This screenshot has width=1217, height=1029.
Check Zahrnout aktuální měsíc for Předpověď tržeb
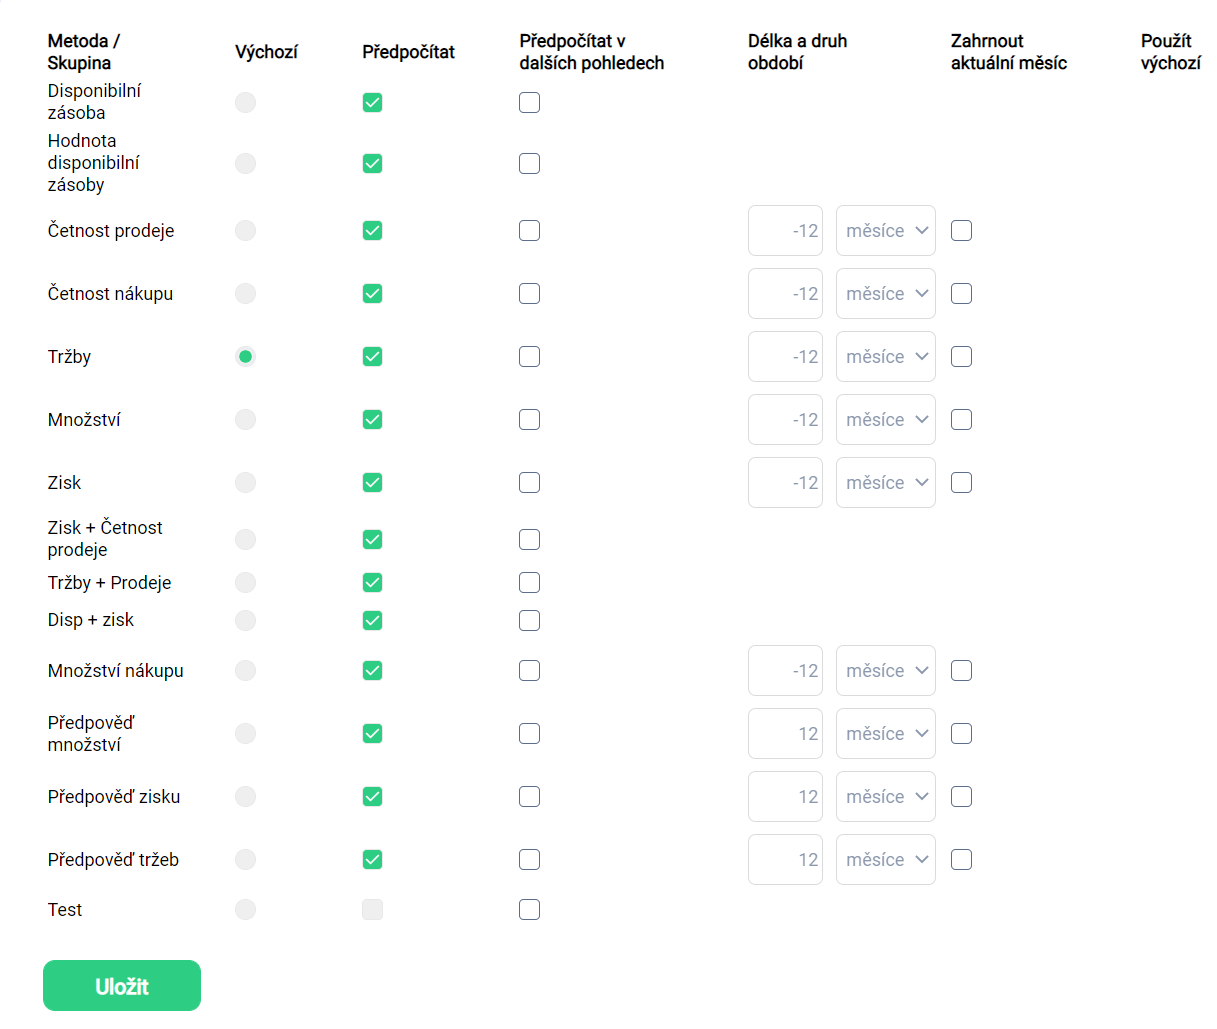[962, 860]
